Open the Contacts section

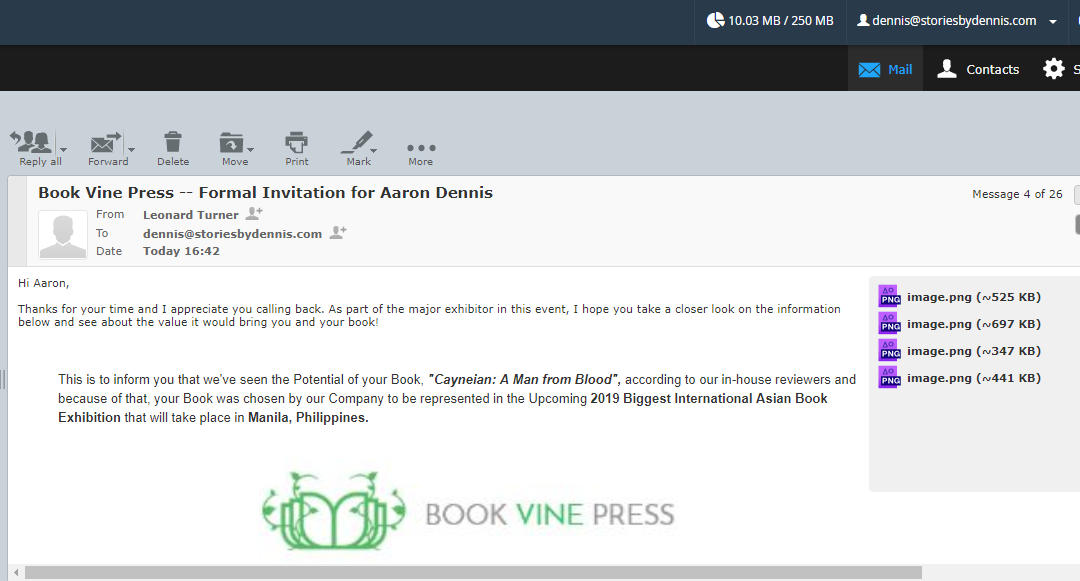click(978, 69)
